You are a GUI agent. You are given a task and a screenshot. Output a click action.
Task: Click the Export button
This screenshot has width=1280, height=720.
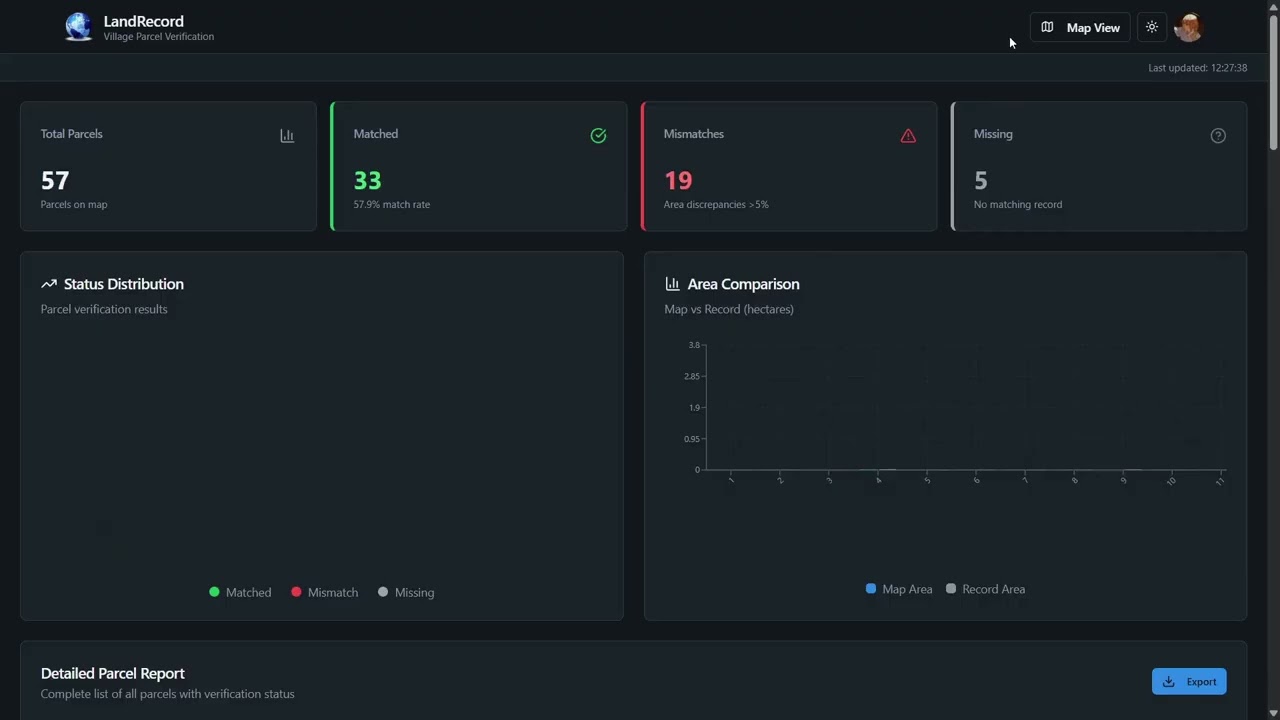click(x=1189, y=681)
